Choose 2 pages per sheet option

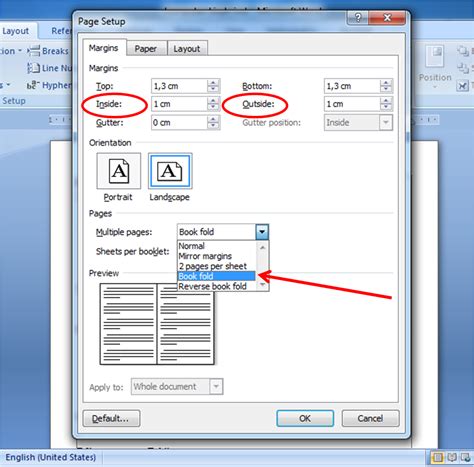(x=217, y=266)
